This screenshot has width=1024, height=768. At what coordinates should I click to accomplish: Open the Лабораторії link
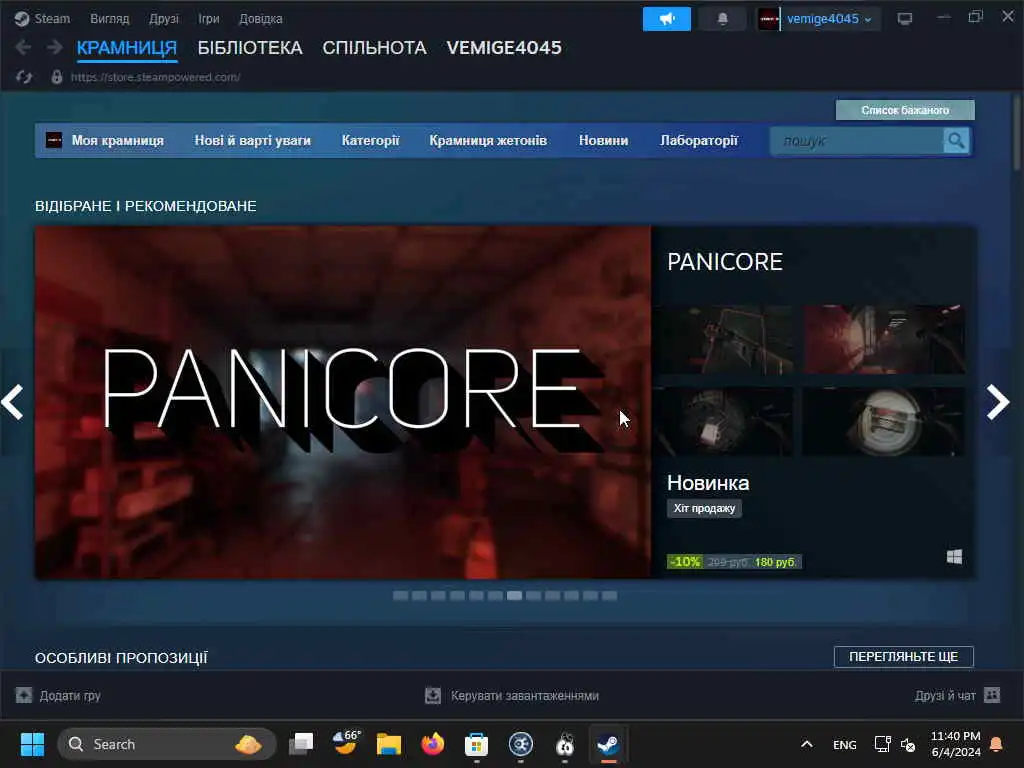click(699, 140)
